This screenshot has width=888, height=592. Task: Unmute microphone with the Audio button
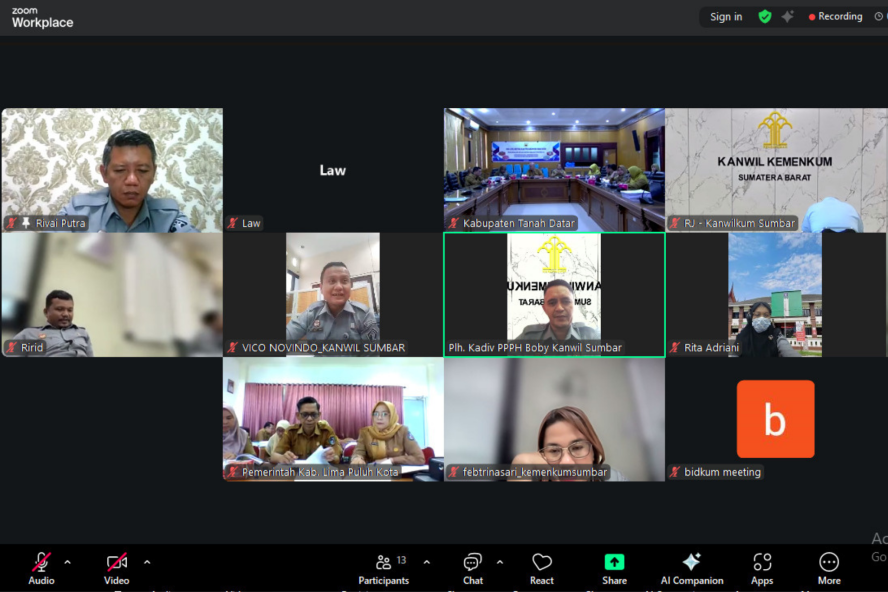tap(41, 567)
